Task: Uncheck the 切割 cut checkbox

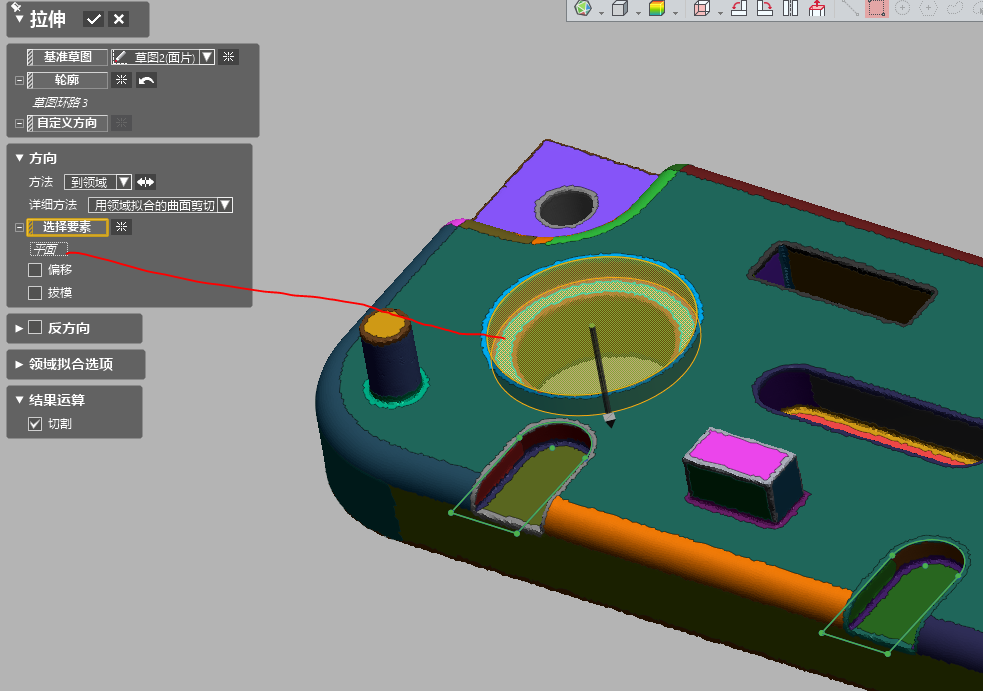Action: coord(35,425)
